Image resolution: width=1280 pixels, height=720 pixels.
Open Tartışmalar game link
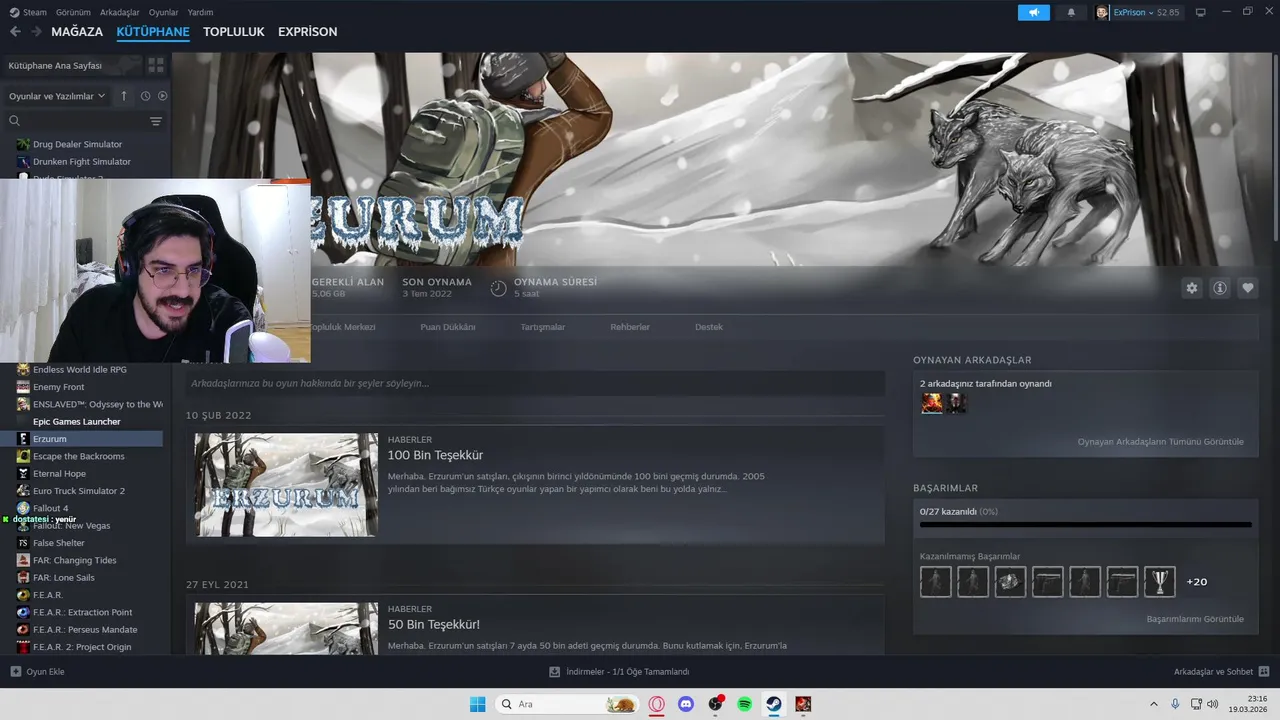click(543, 327)
